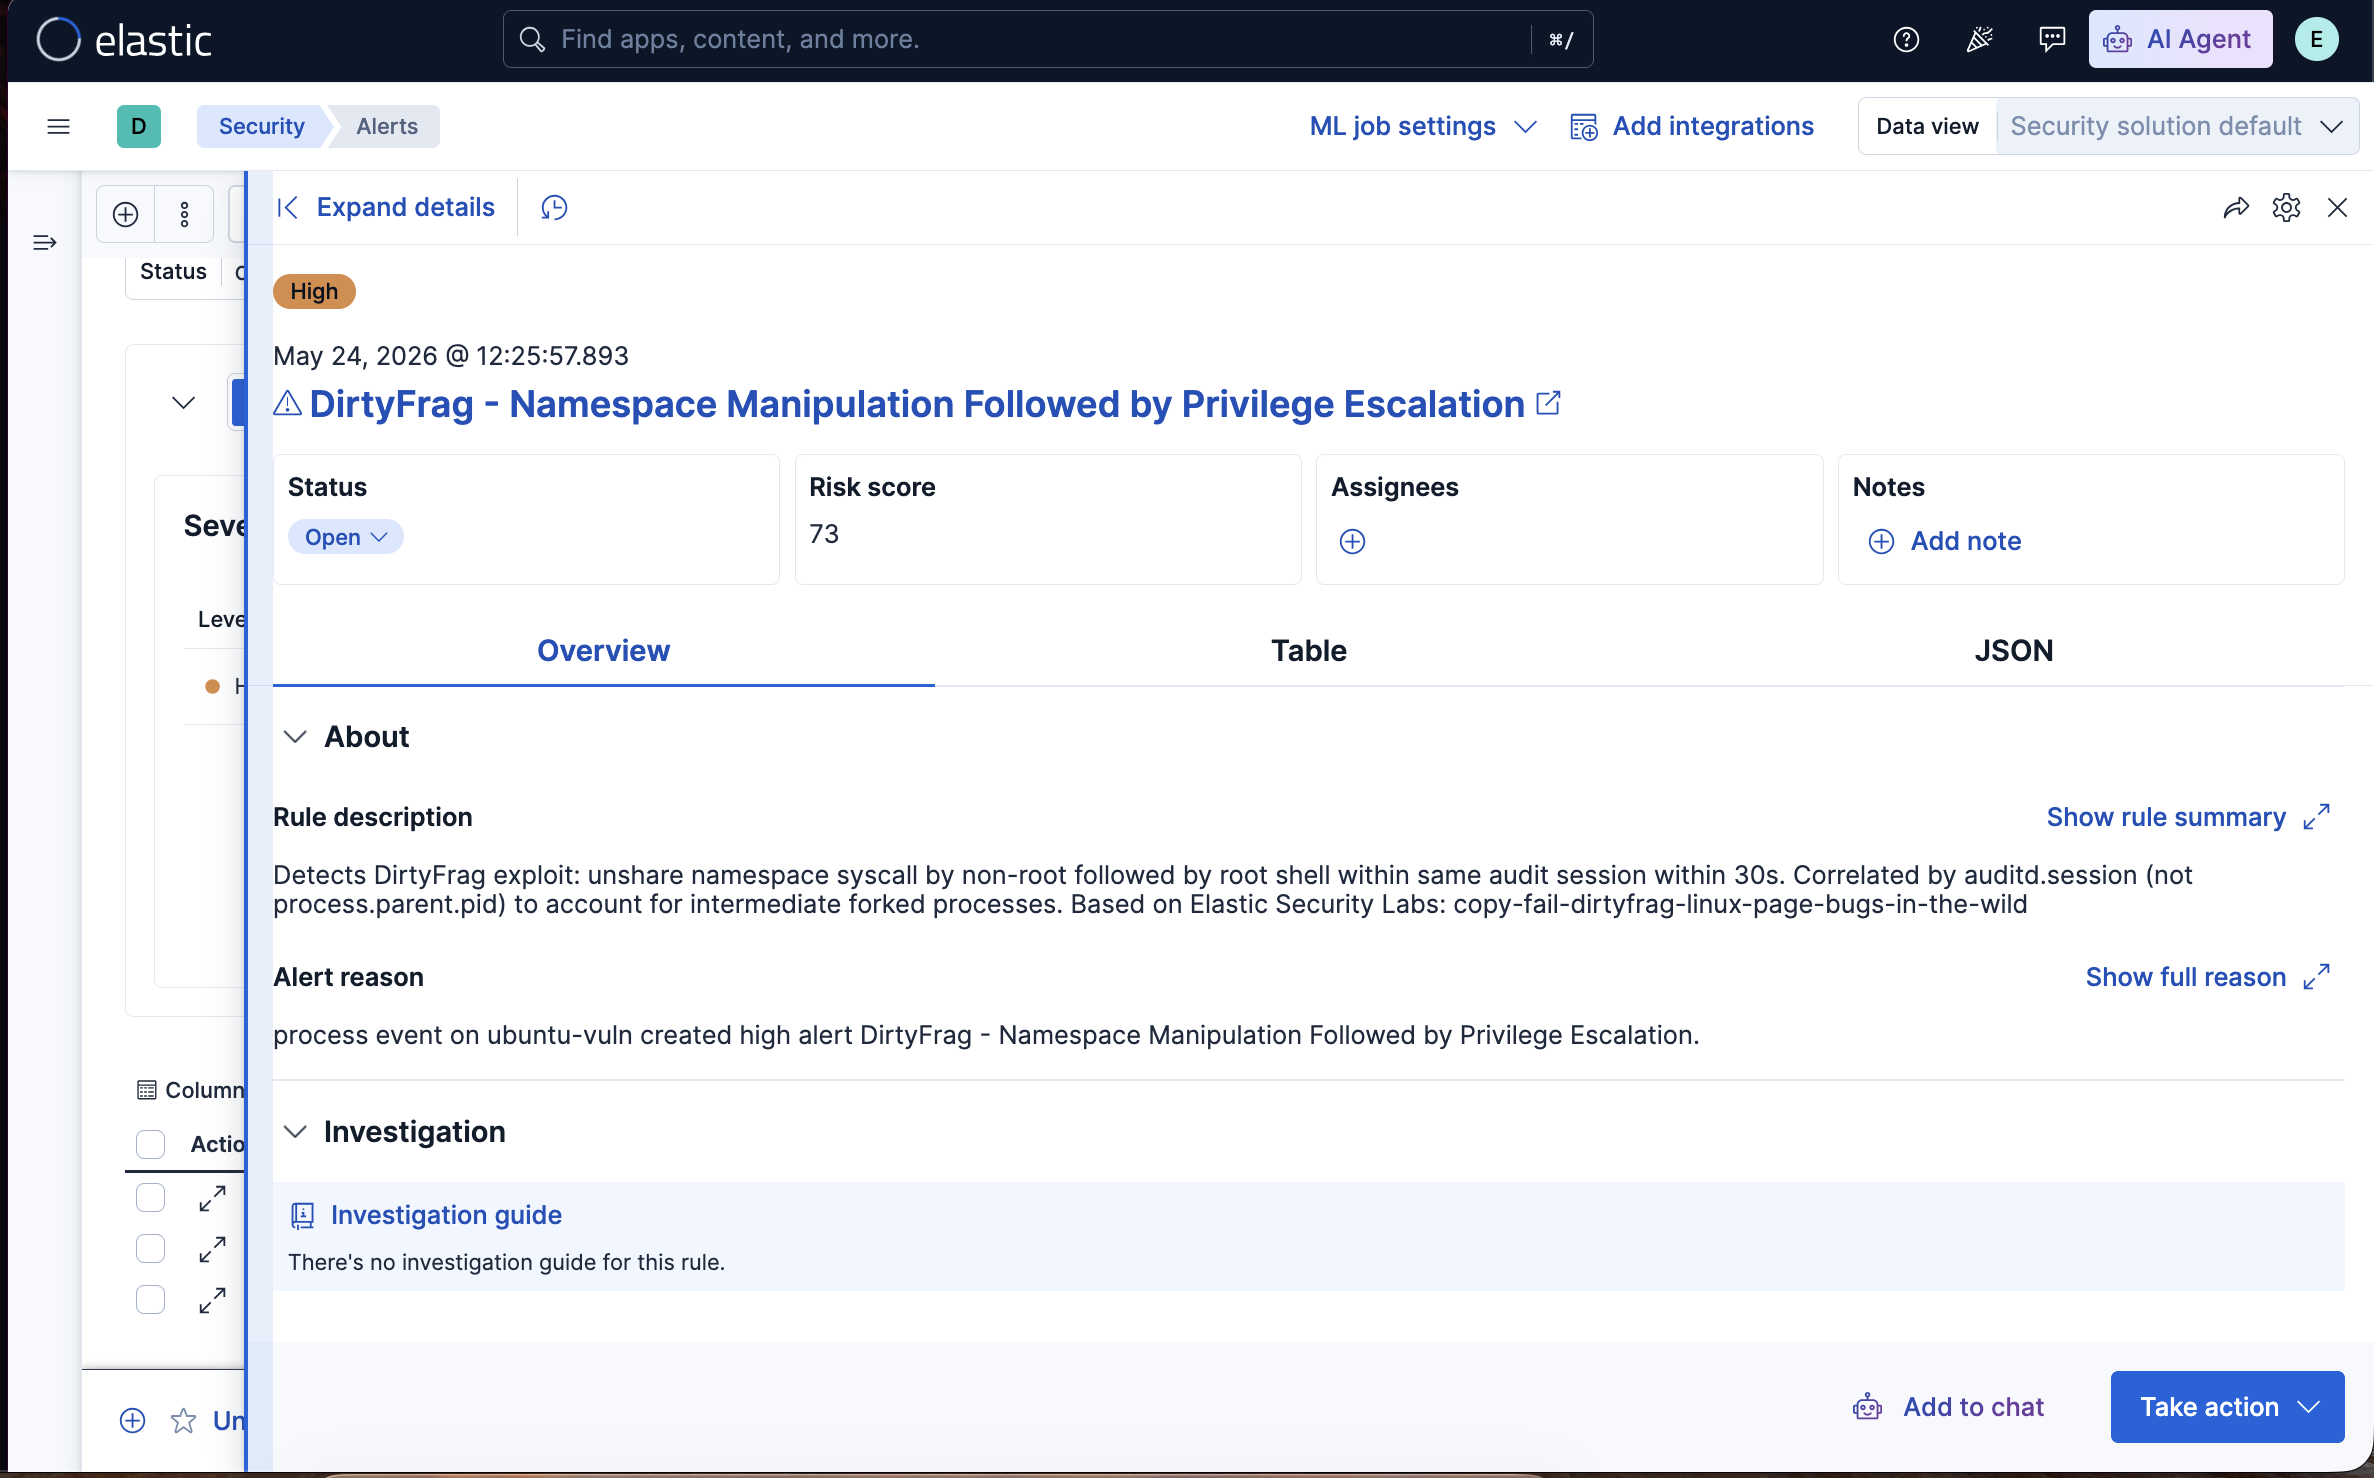The height and width of the screenshot is (1478, 2374).
Task: Open the Take action dropdown
Action: click(2227, 1407)
